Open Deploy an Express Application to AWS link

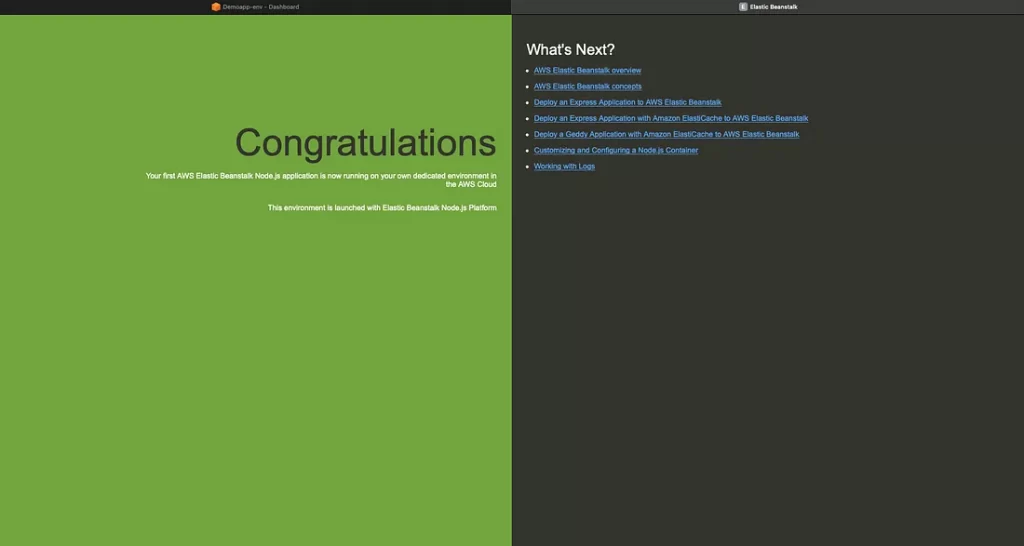pos(627,103)
